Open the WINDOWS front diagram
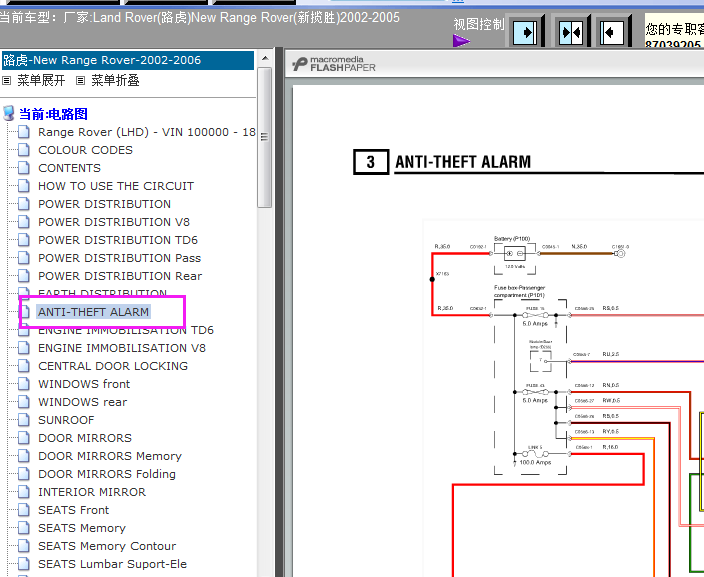Screen dimensions: 704x577 84,384
